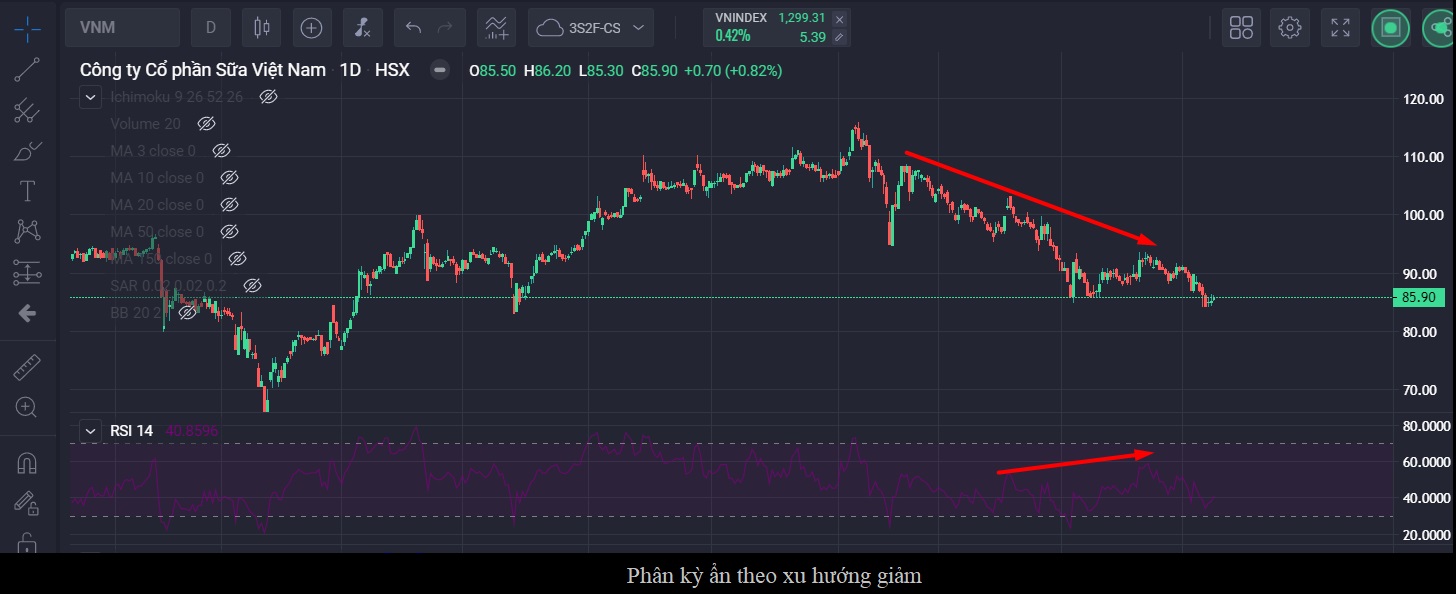Enable the magnet snap mode
This screenshot has width=1456, height=594.
coord(27,463)
